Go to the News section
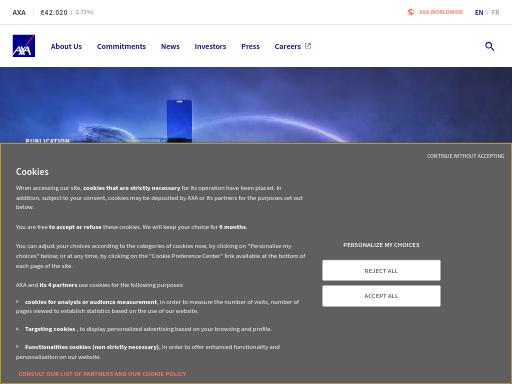Viewport: 512px width, 384px height. point(170,46)
